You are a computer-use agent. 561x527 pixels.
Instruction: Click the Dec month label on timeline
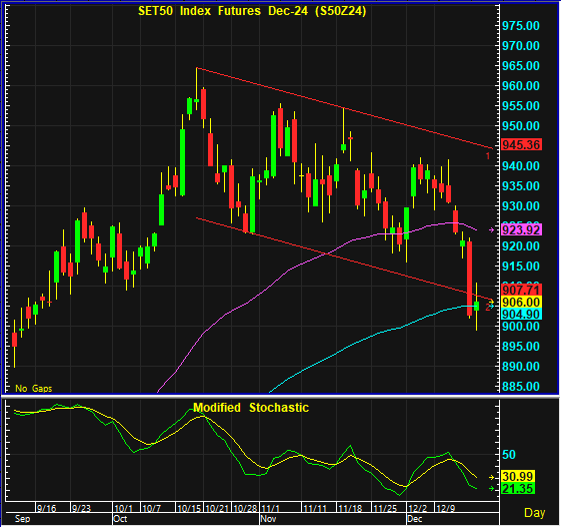click(x=415, y=519)
